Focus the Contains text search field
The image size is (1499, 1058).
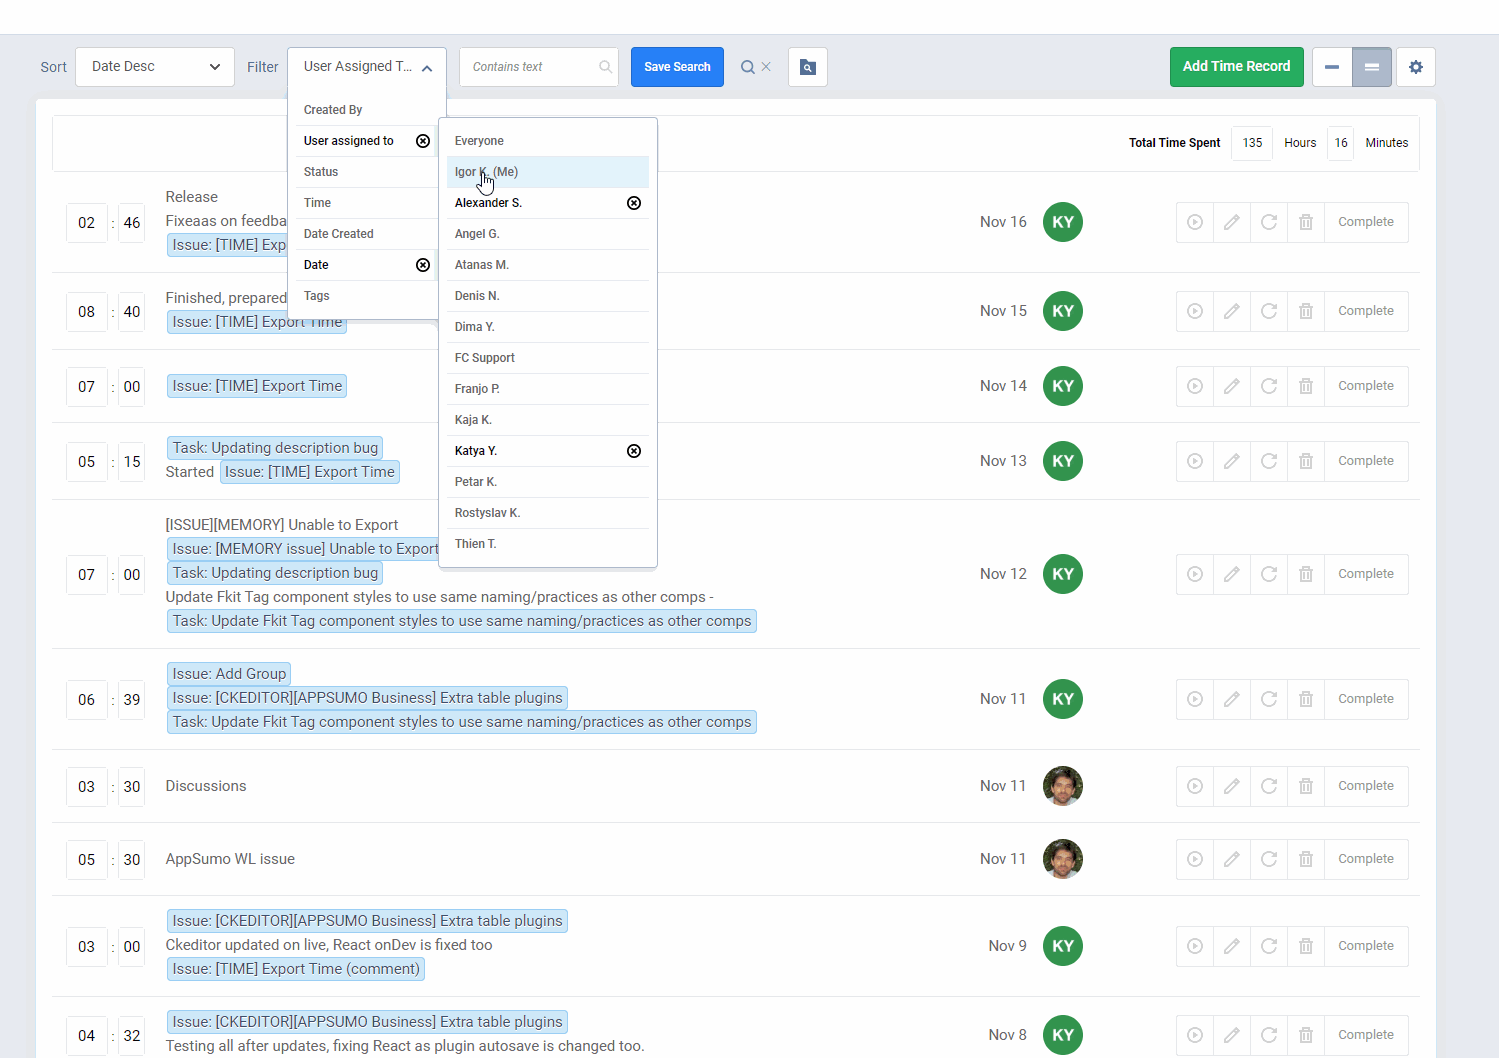tap(538, 67)
